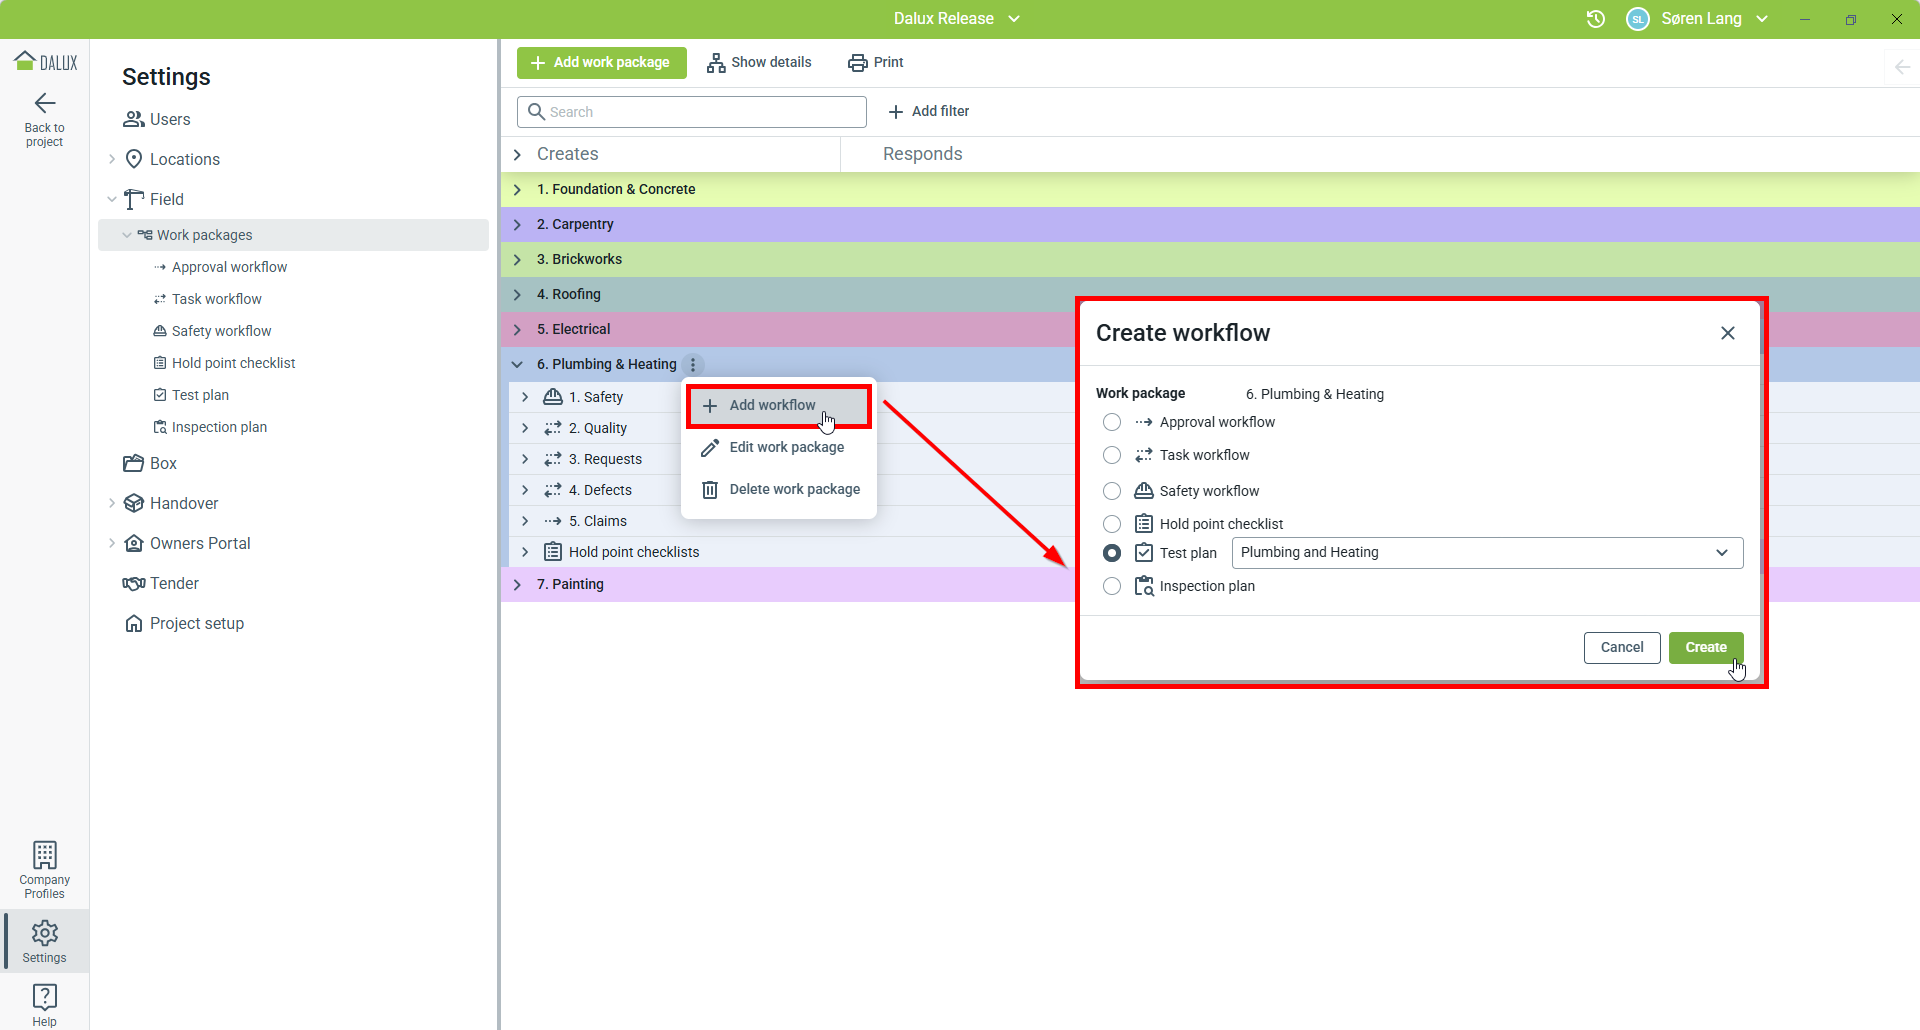Click the Handover cube icon

point(134,503)
